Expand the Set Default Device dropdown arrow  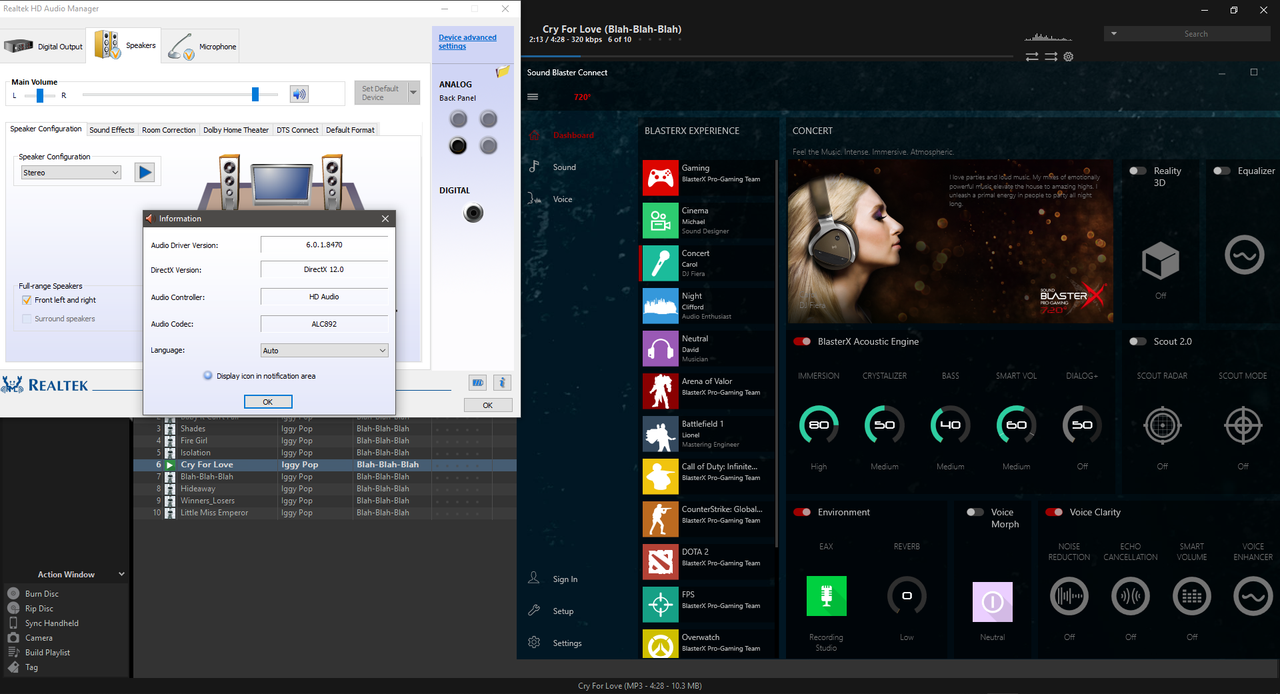pyautogui.click(x=414, y=93)
